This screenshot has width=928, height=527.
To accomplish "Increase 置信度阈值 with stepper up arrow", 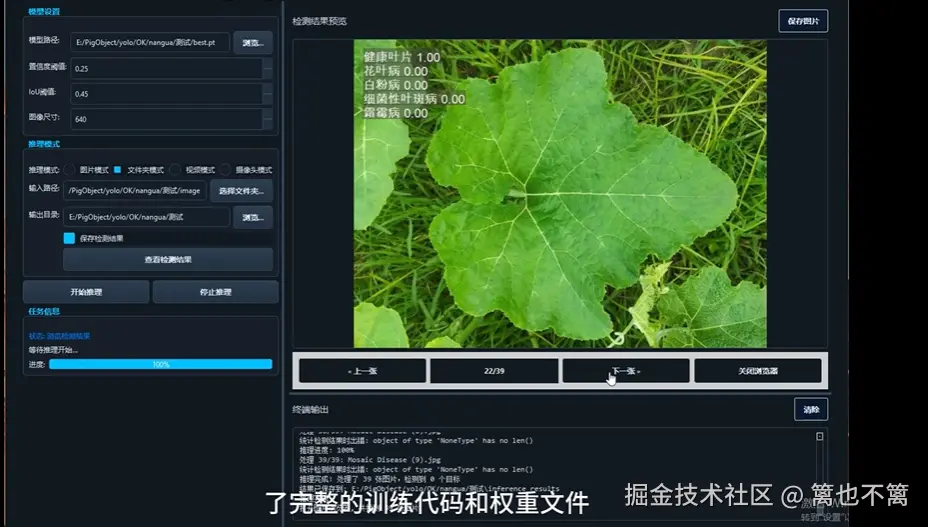I will pos(268,63).
